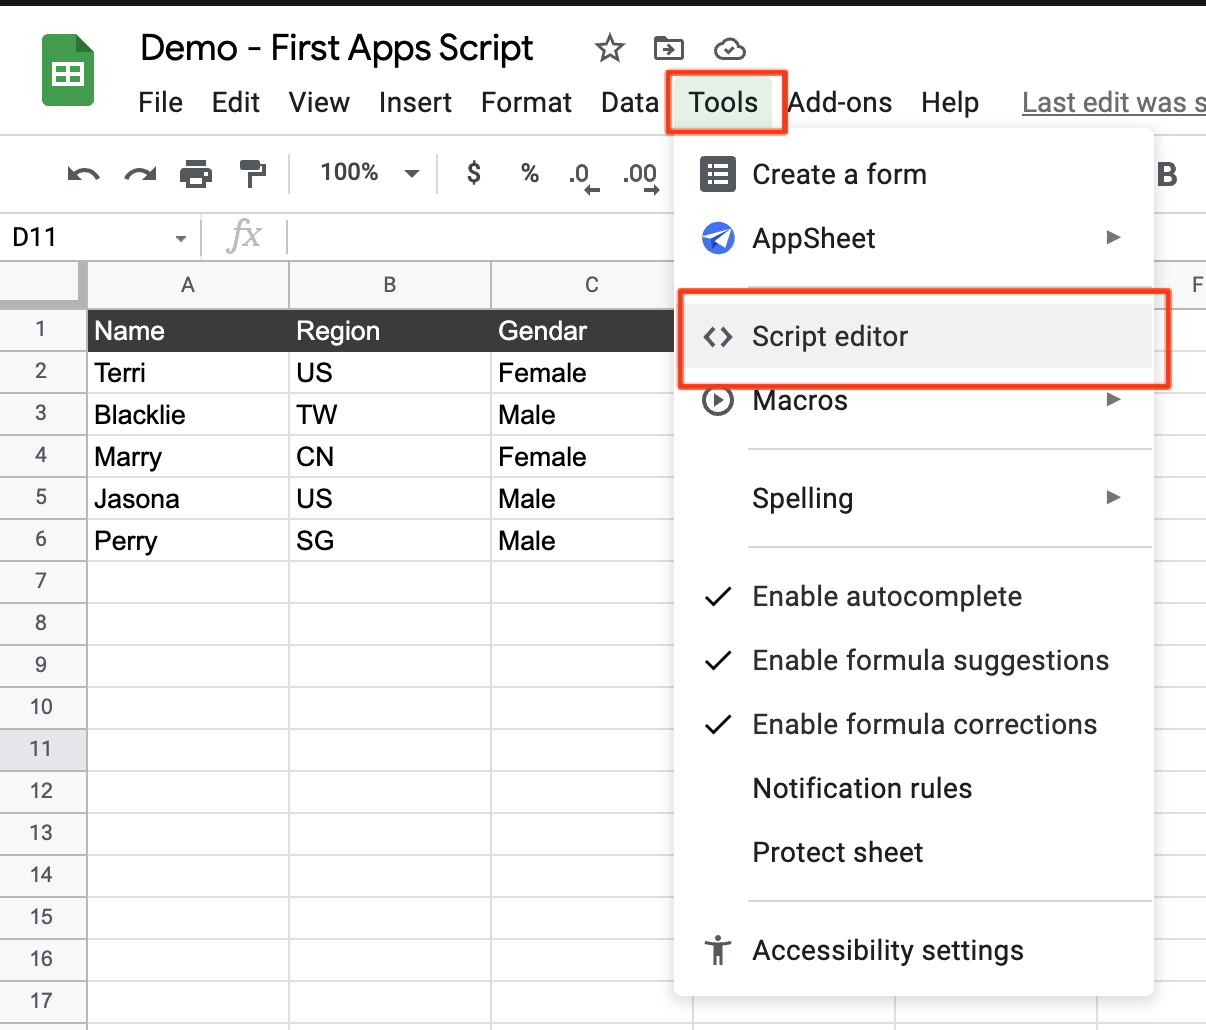The height and width of the screenshot is (1030, 1206).
Task: Click the print icon in toolbar
Action: pos(196,175)
